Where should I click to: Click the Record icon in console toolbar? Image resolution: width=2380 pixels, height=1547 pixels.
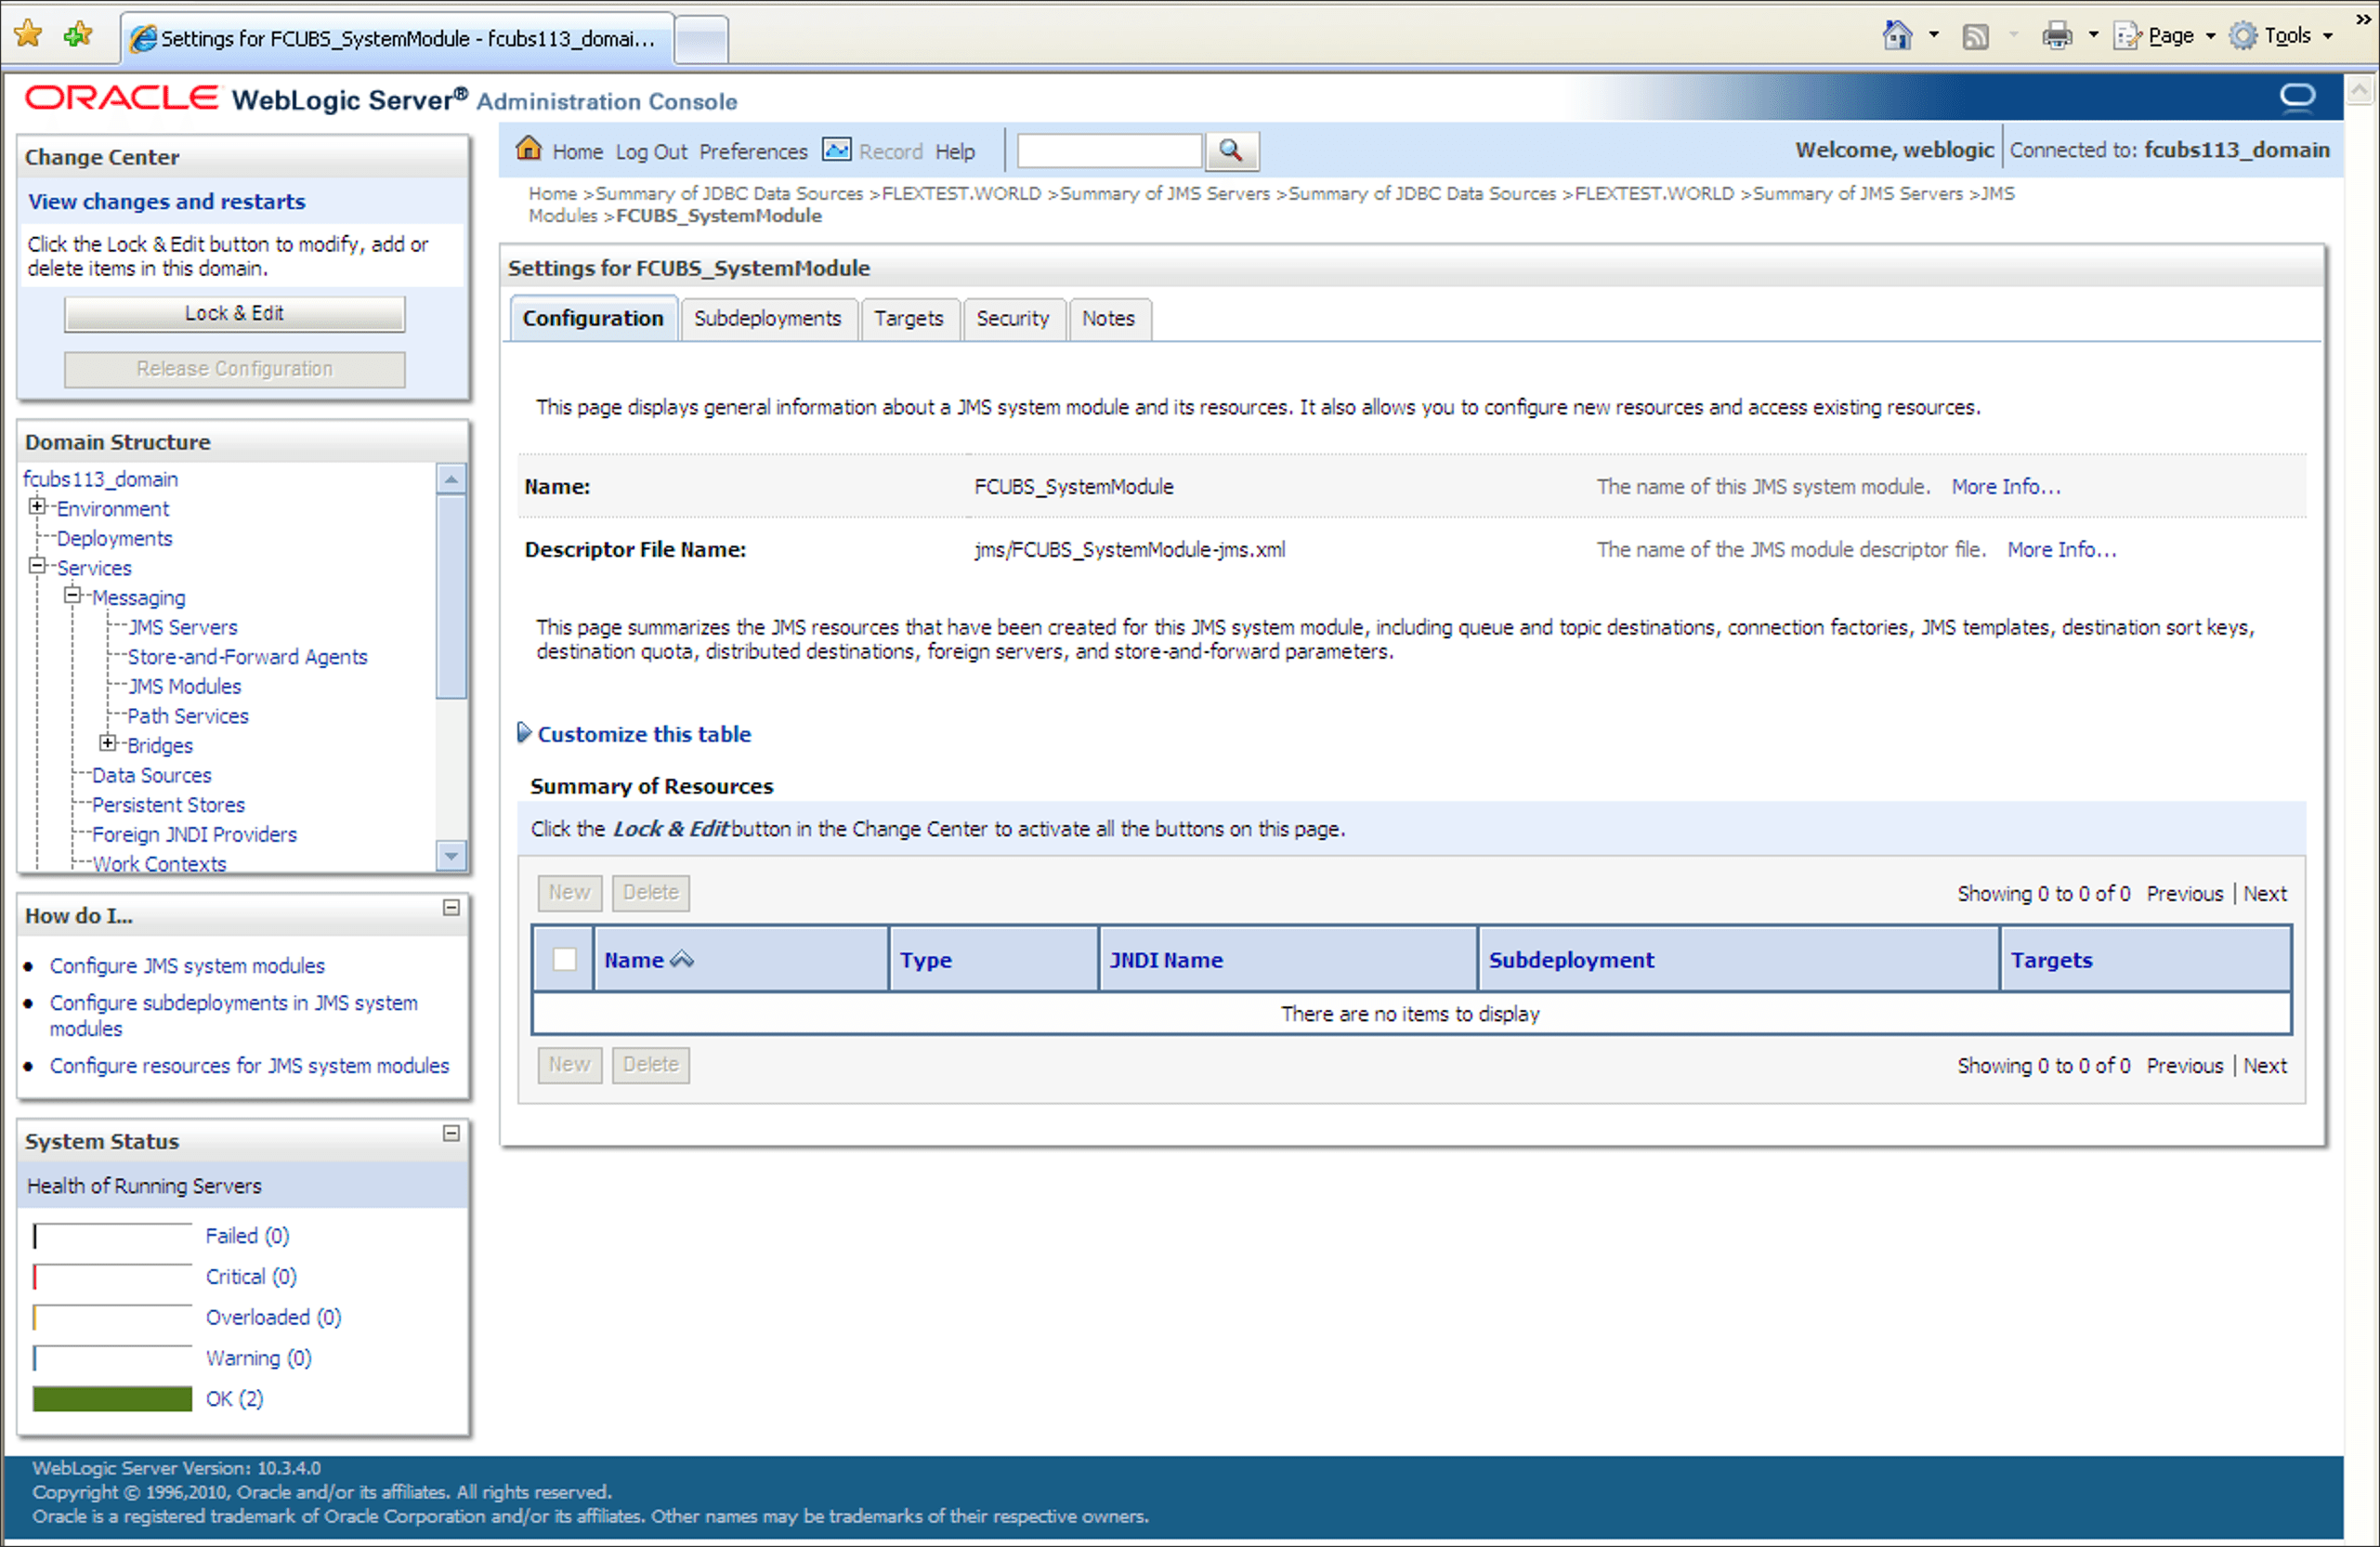(836, 150)
